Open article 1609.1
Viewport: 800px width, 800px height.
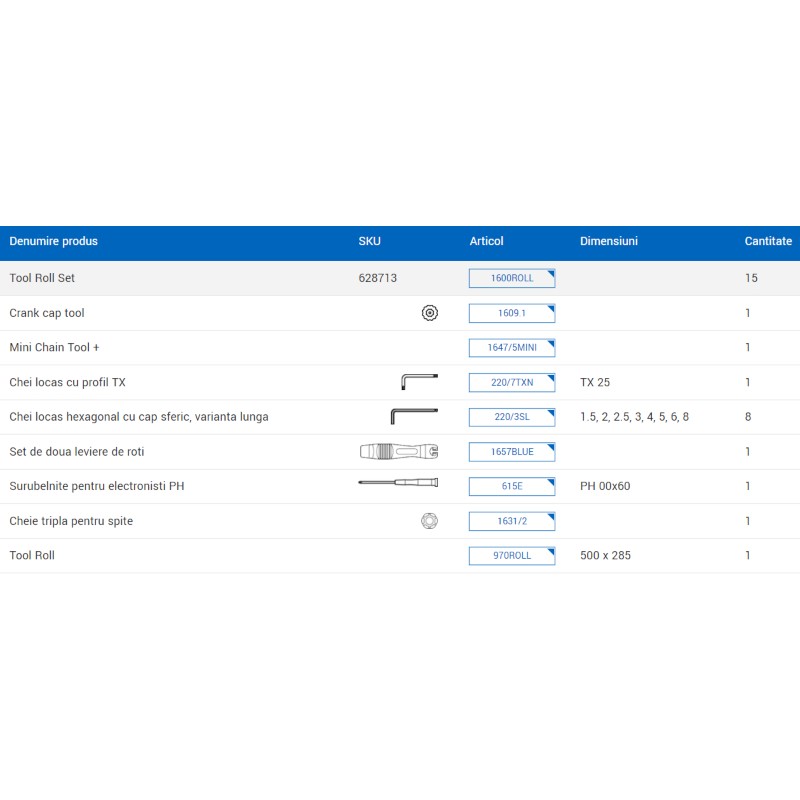pyautogui.click(x=512, y=313)
